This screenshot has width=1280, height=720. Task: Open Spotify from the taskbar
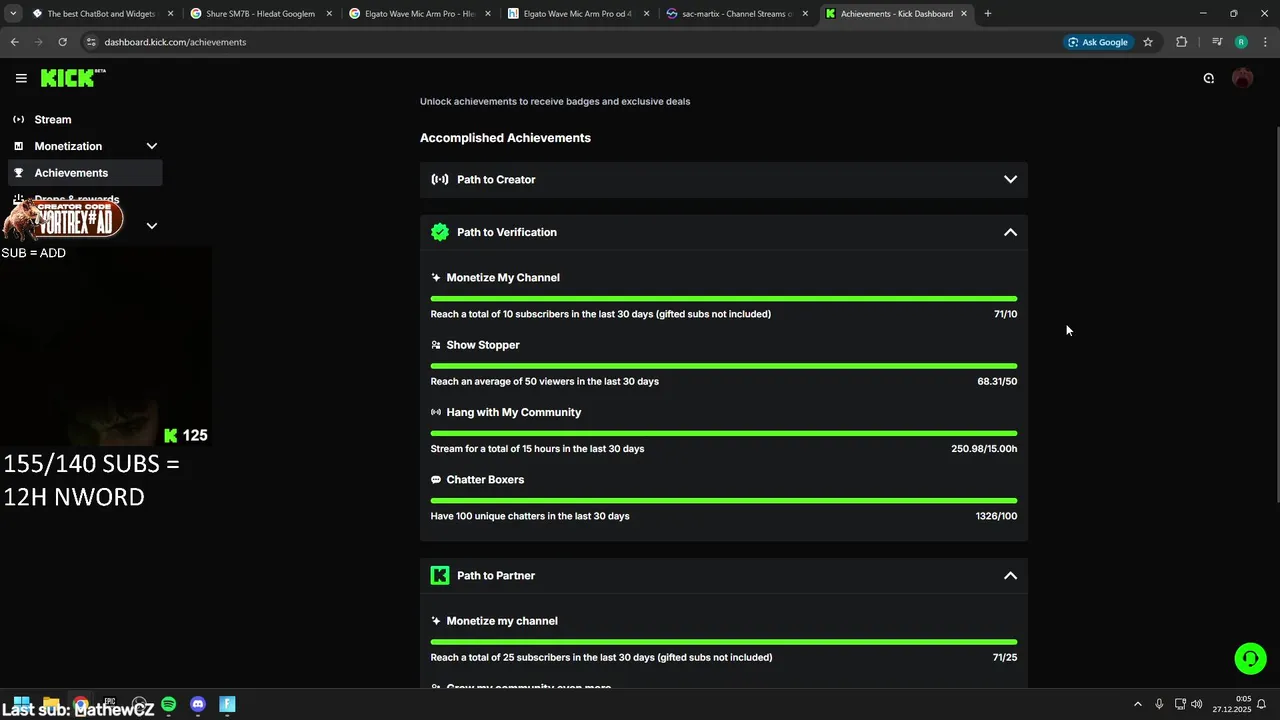tap(169, 705)
